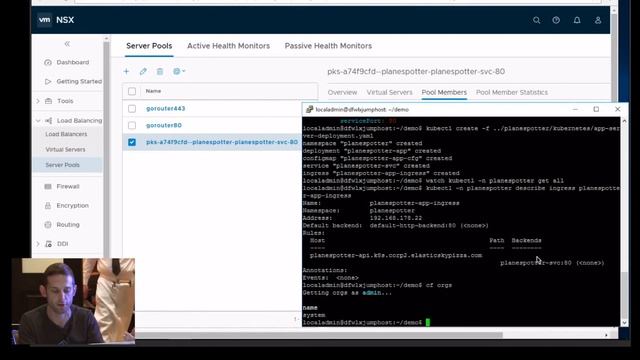
Task: Open Routing section label
Action: point(68,224)
